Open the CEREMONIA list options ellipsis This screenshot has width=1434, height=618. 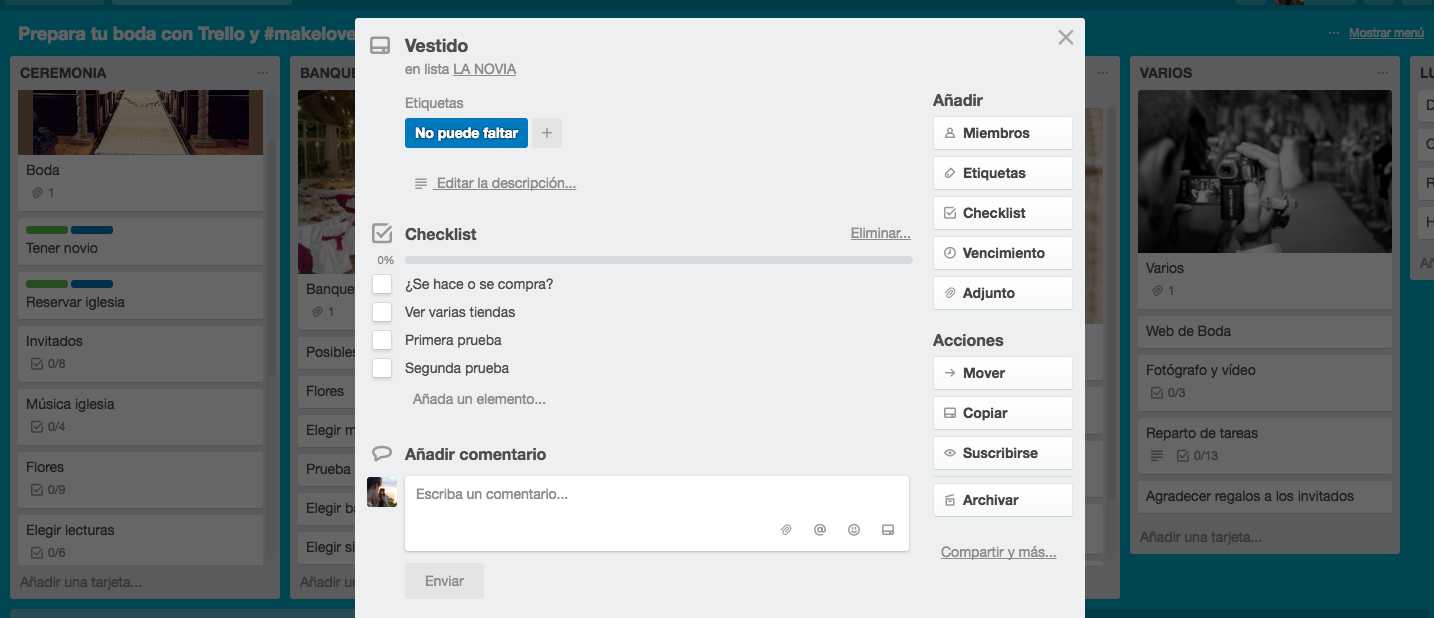pos(263,73)
